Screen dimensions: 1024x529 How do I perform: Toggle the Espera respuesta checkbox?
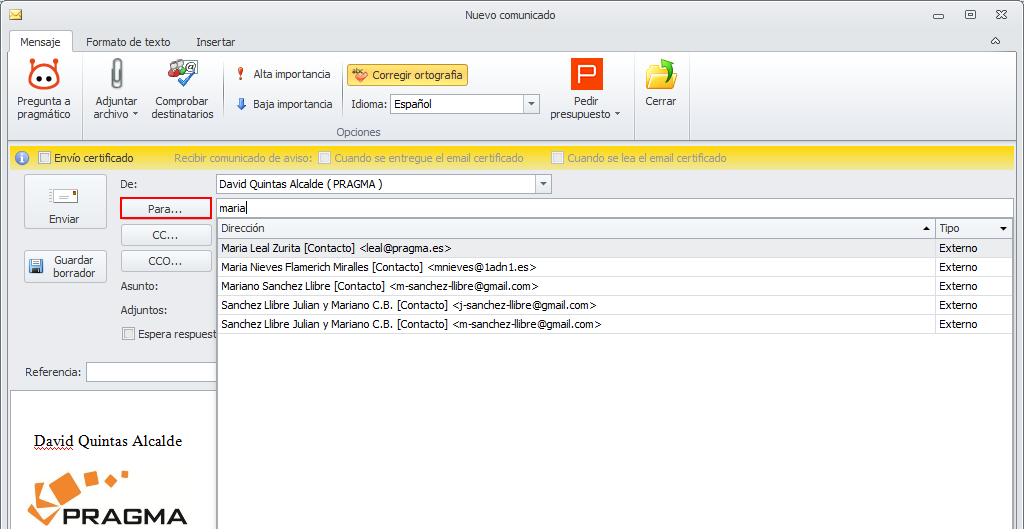pos(128,334)
